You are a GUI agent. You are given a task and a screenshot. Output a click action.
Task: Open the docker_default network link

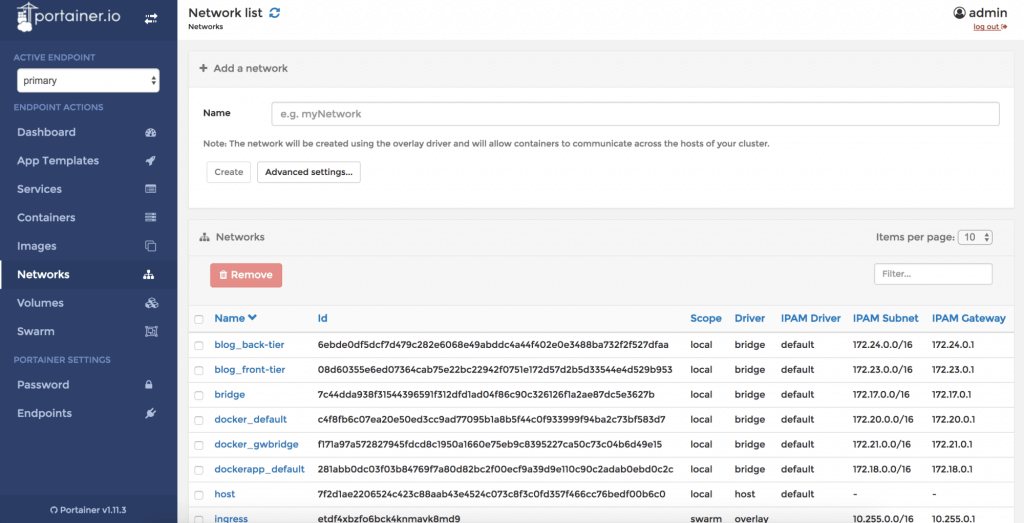coord(251,419)
